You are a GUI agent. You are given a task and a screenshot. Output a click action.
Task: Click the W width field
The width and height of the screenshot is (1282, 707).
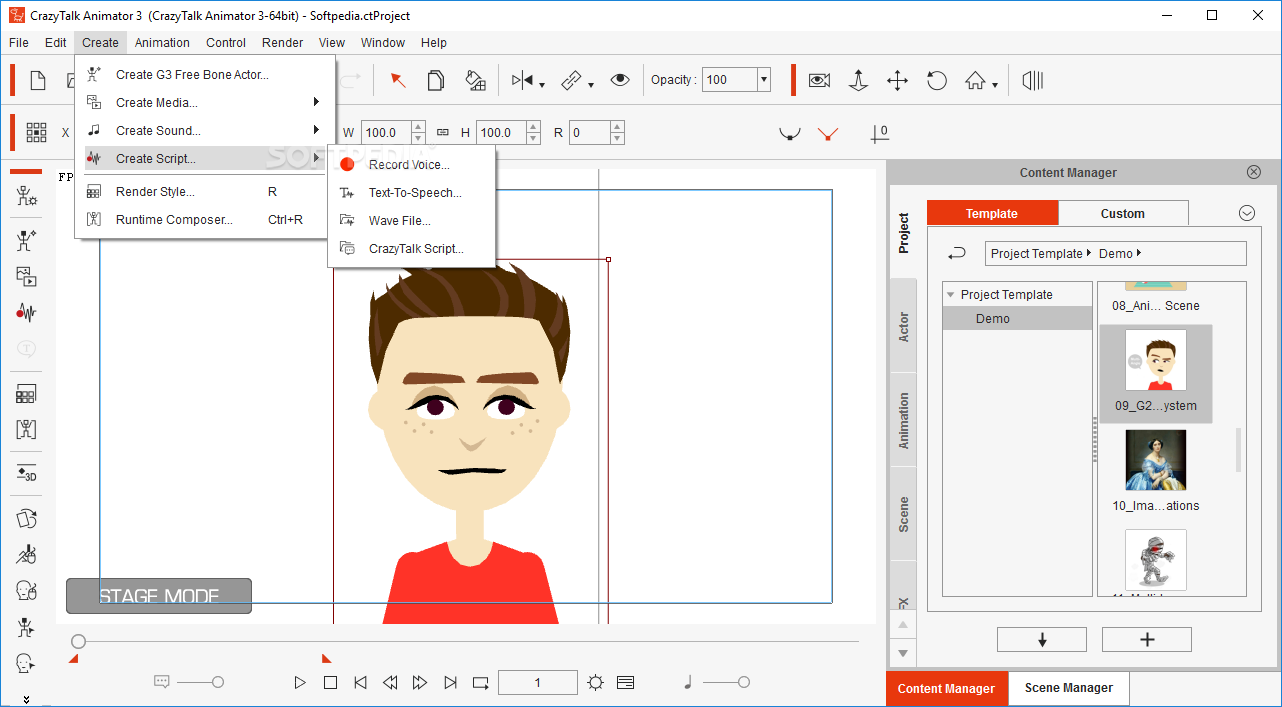coord(384,132)
